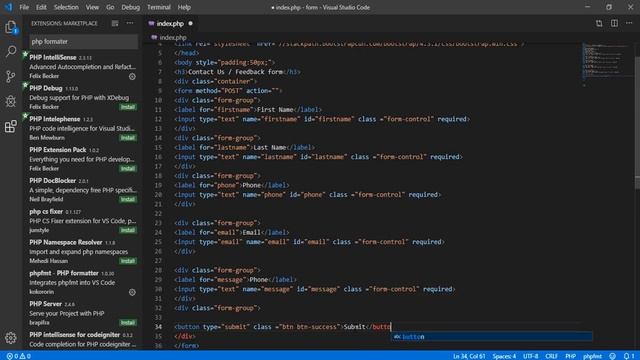Open the Explorer view in activity bar
The height and width of the screenshot is (360, 640).
pyautogui.click(x=11, y=27)
